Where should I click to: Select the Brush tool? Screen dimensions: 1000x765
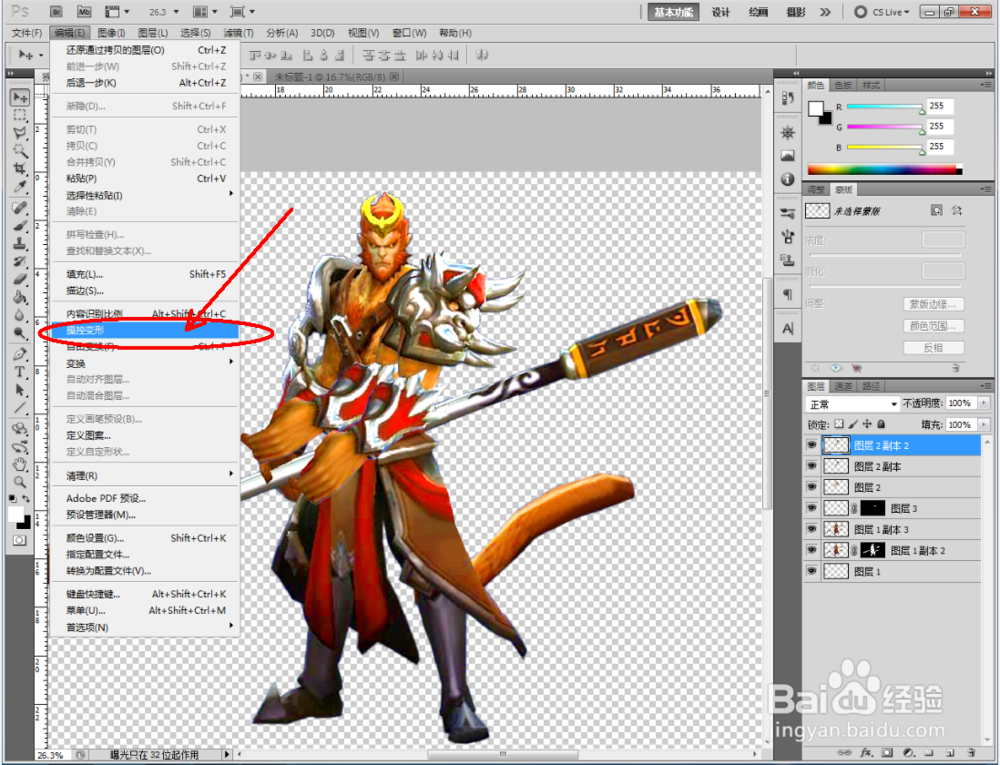20,226
